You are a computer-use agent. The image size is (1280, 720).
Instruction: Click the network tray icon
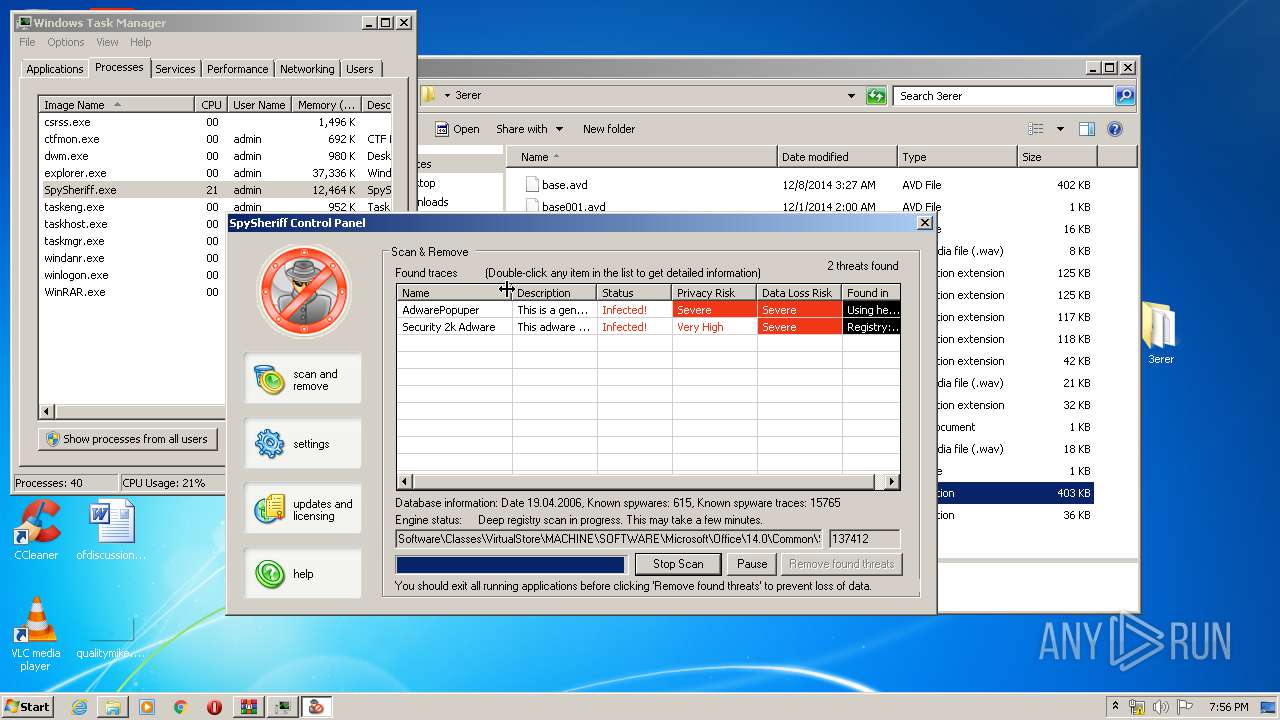pyautogui.click(x=1137, y=707)
